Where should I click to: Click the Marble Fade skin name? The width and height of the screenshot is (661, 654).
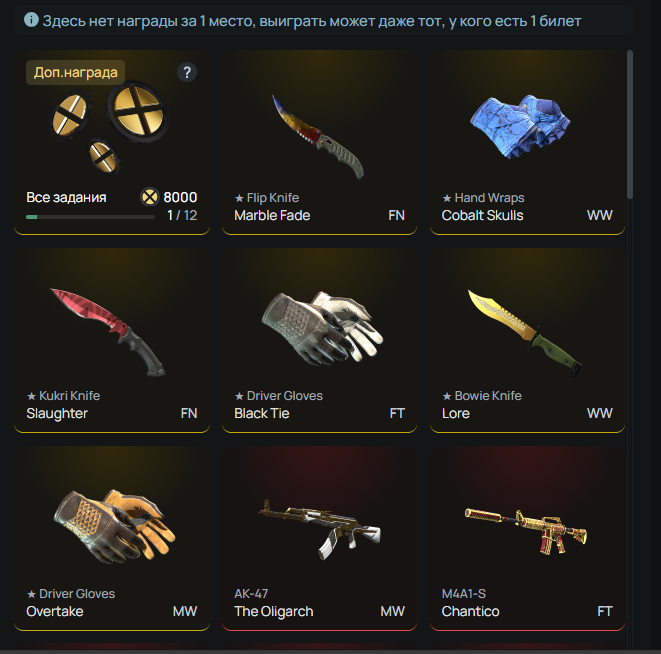point(272,215)
